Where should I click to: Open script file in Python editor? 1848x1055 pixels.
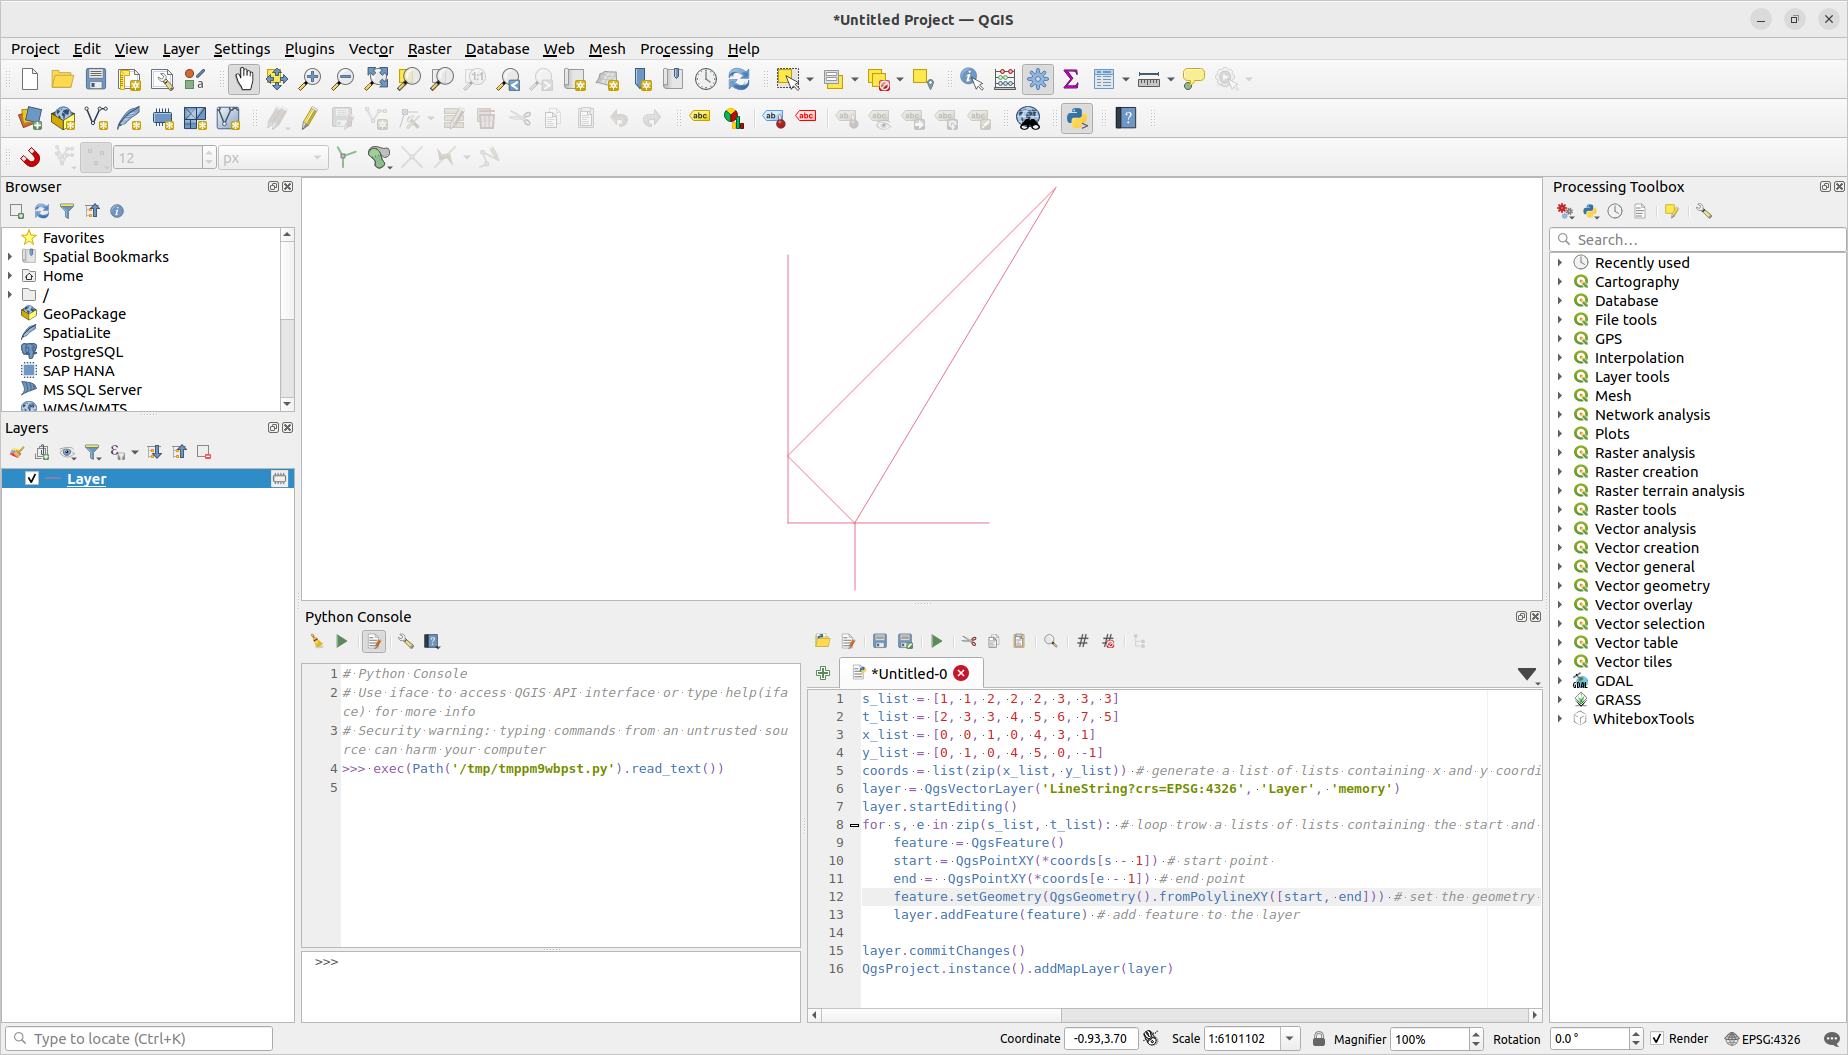coord(823,641)
